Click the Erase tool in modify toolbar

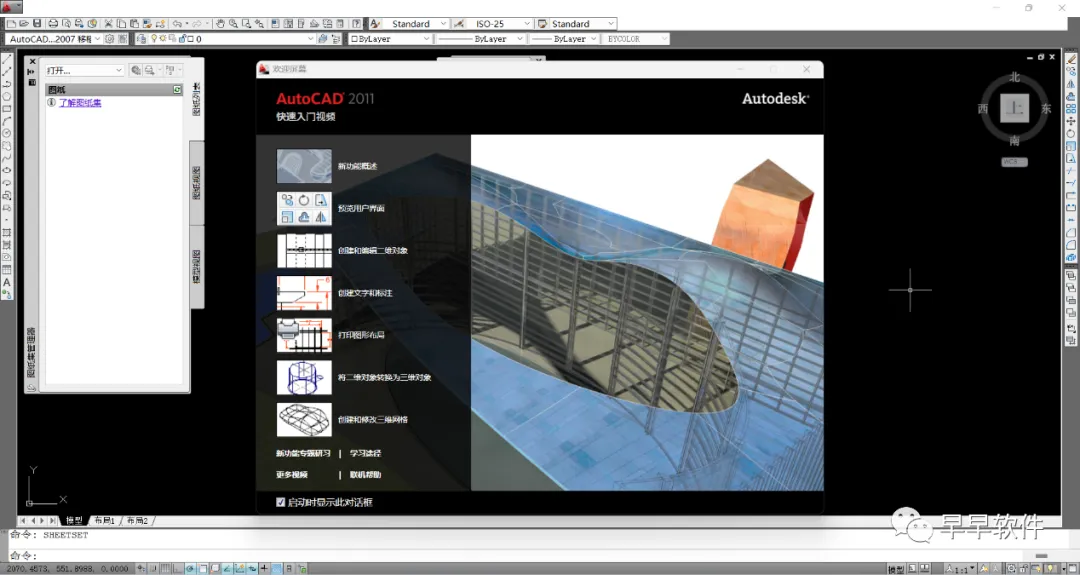click(1071, 60)
